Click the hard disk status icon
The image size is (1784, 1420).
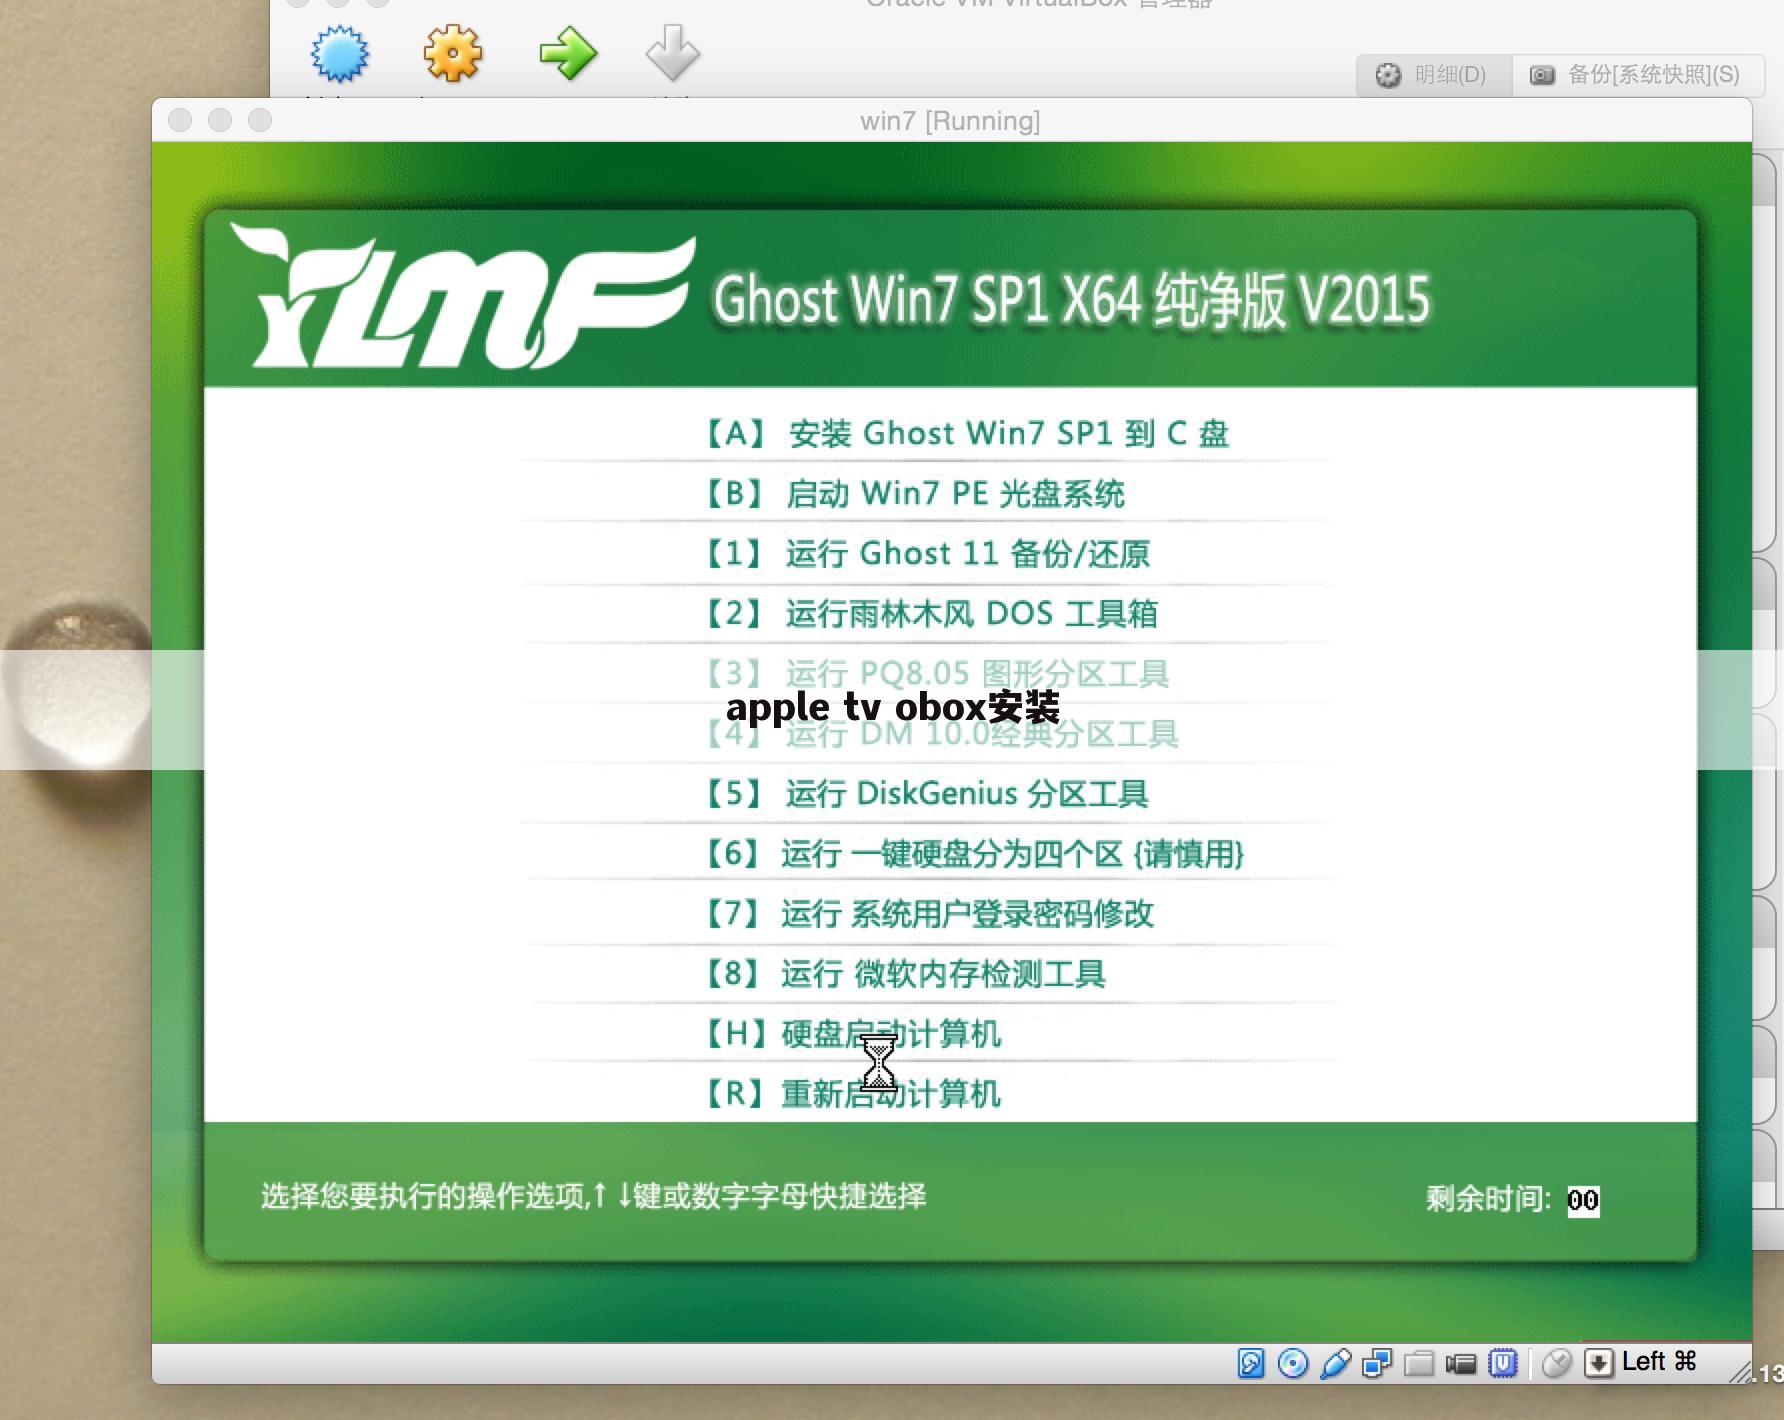coord(1251,1362)
